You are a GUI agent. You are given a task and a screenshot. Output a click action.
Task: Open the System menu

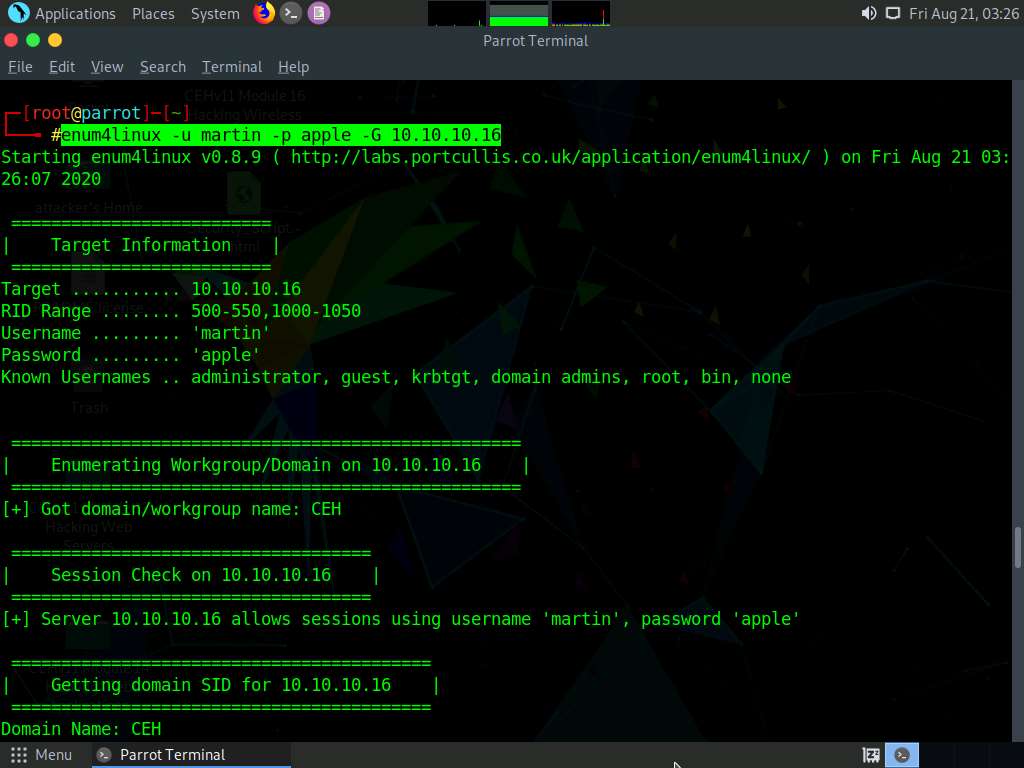click(x=215, y=14)
